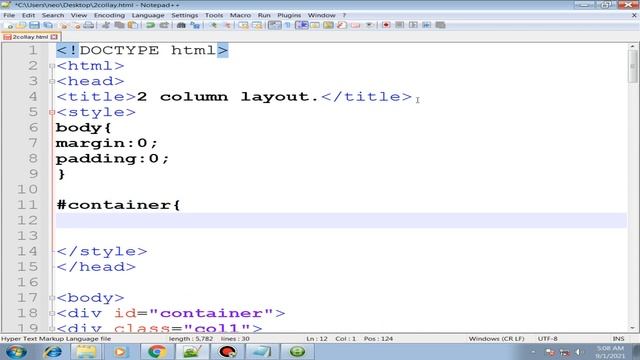The image size is (640, 360).
Task: Open the Function List panel icon
Action: pyautogui.click(x=342, y=25)
